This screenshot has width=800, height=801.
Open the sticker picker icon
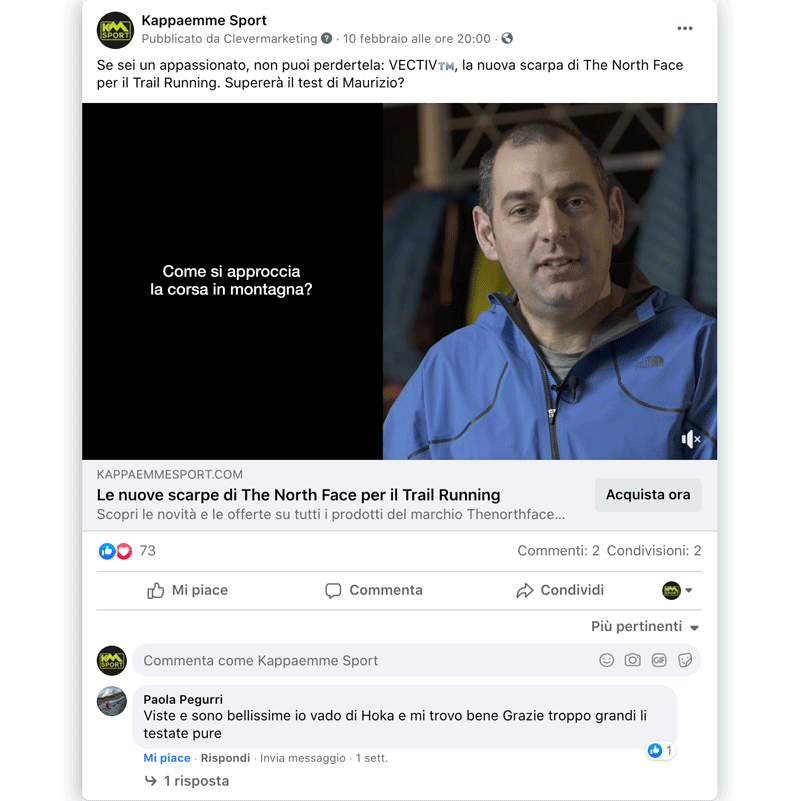point(685,660)
